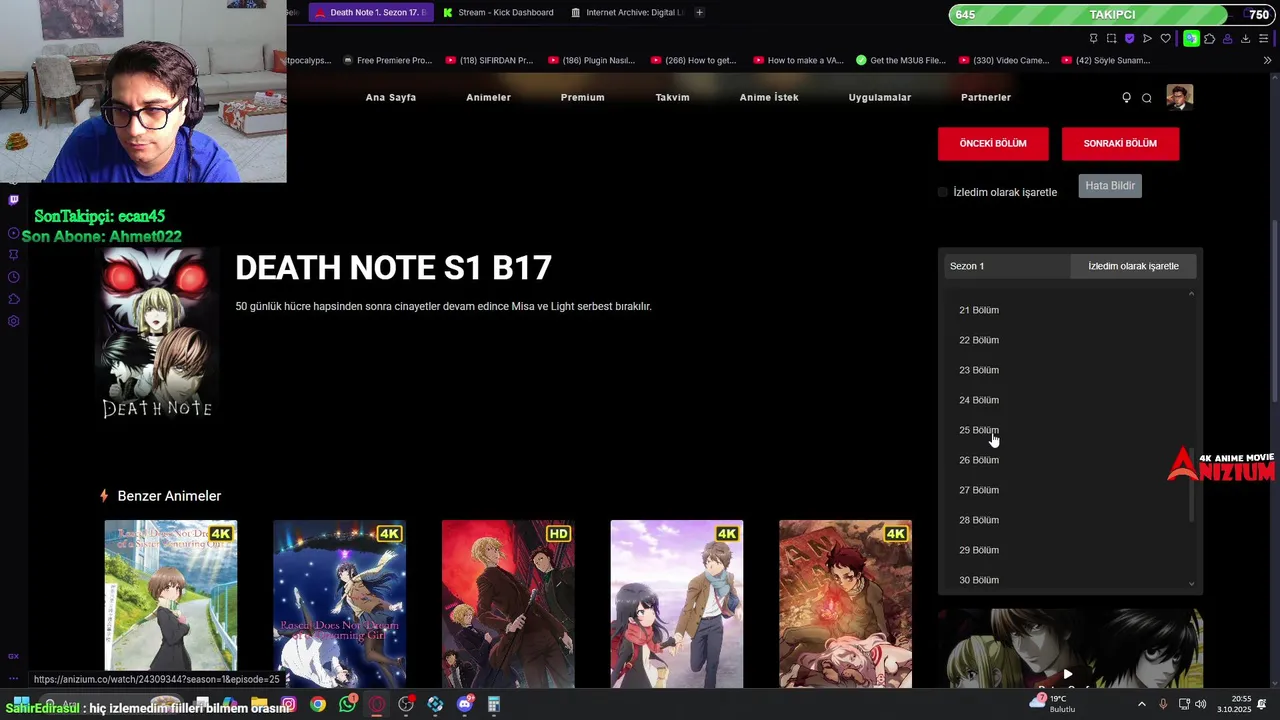
Task: Open the Uygulamalar menu item
Action: click(x=880, y=97)
